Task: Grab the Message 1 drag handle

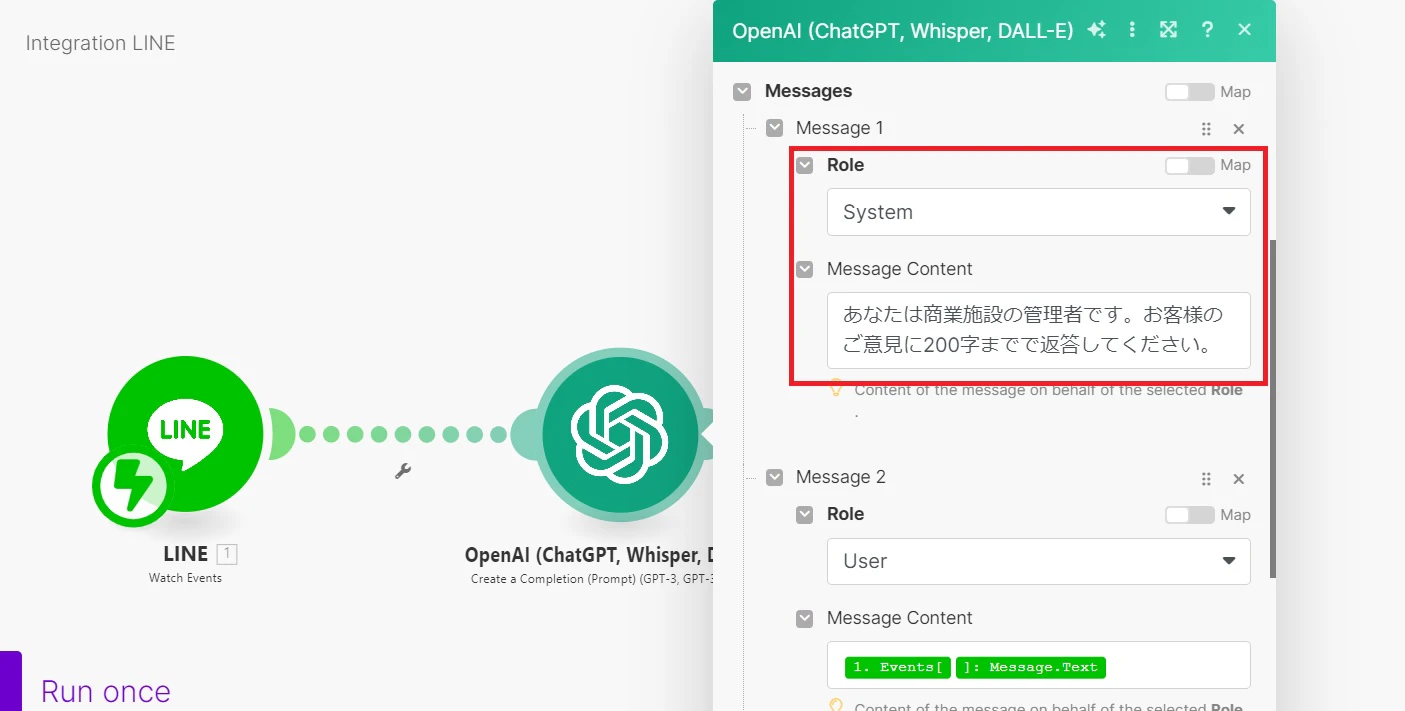Action: (x=1206, y=129)
